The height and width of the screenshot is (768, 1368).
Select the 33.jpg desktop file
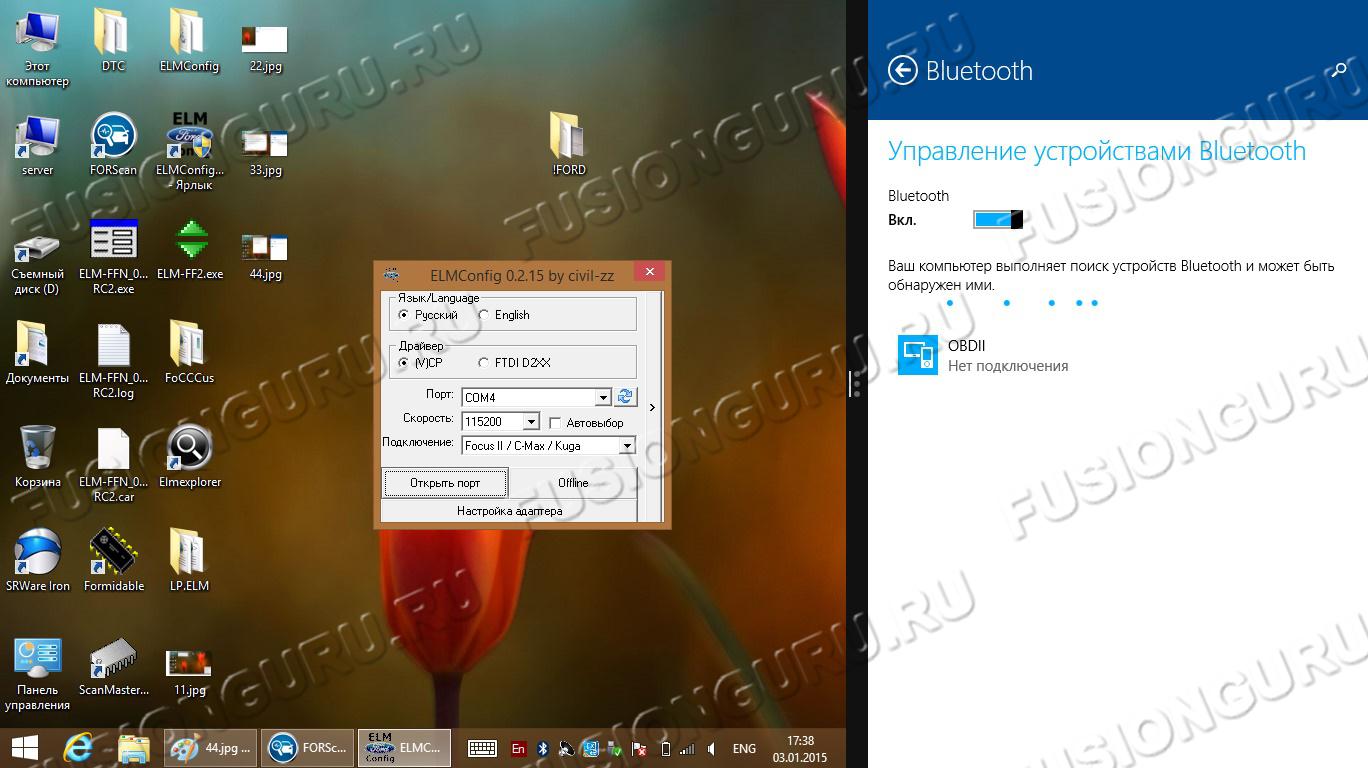pyautogui.click(x=265, y=152)
